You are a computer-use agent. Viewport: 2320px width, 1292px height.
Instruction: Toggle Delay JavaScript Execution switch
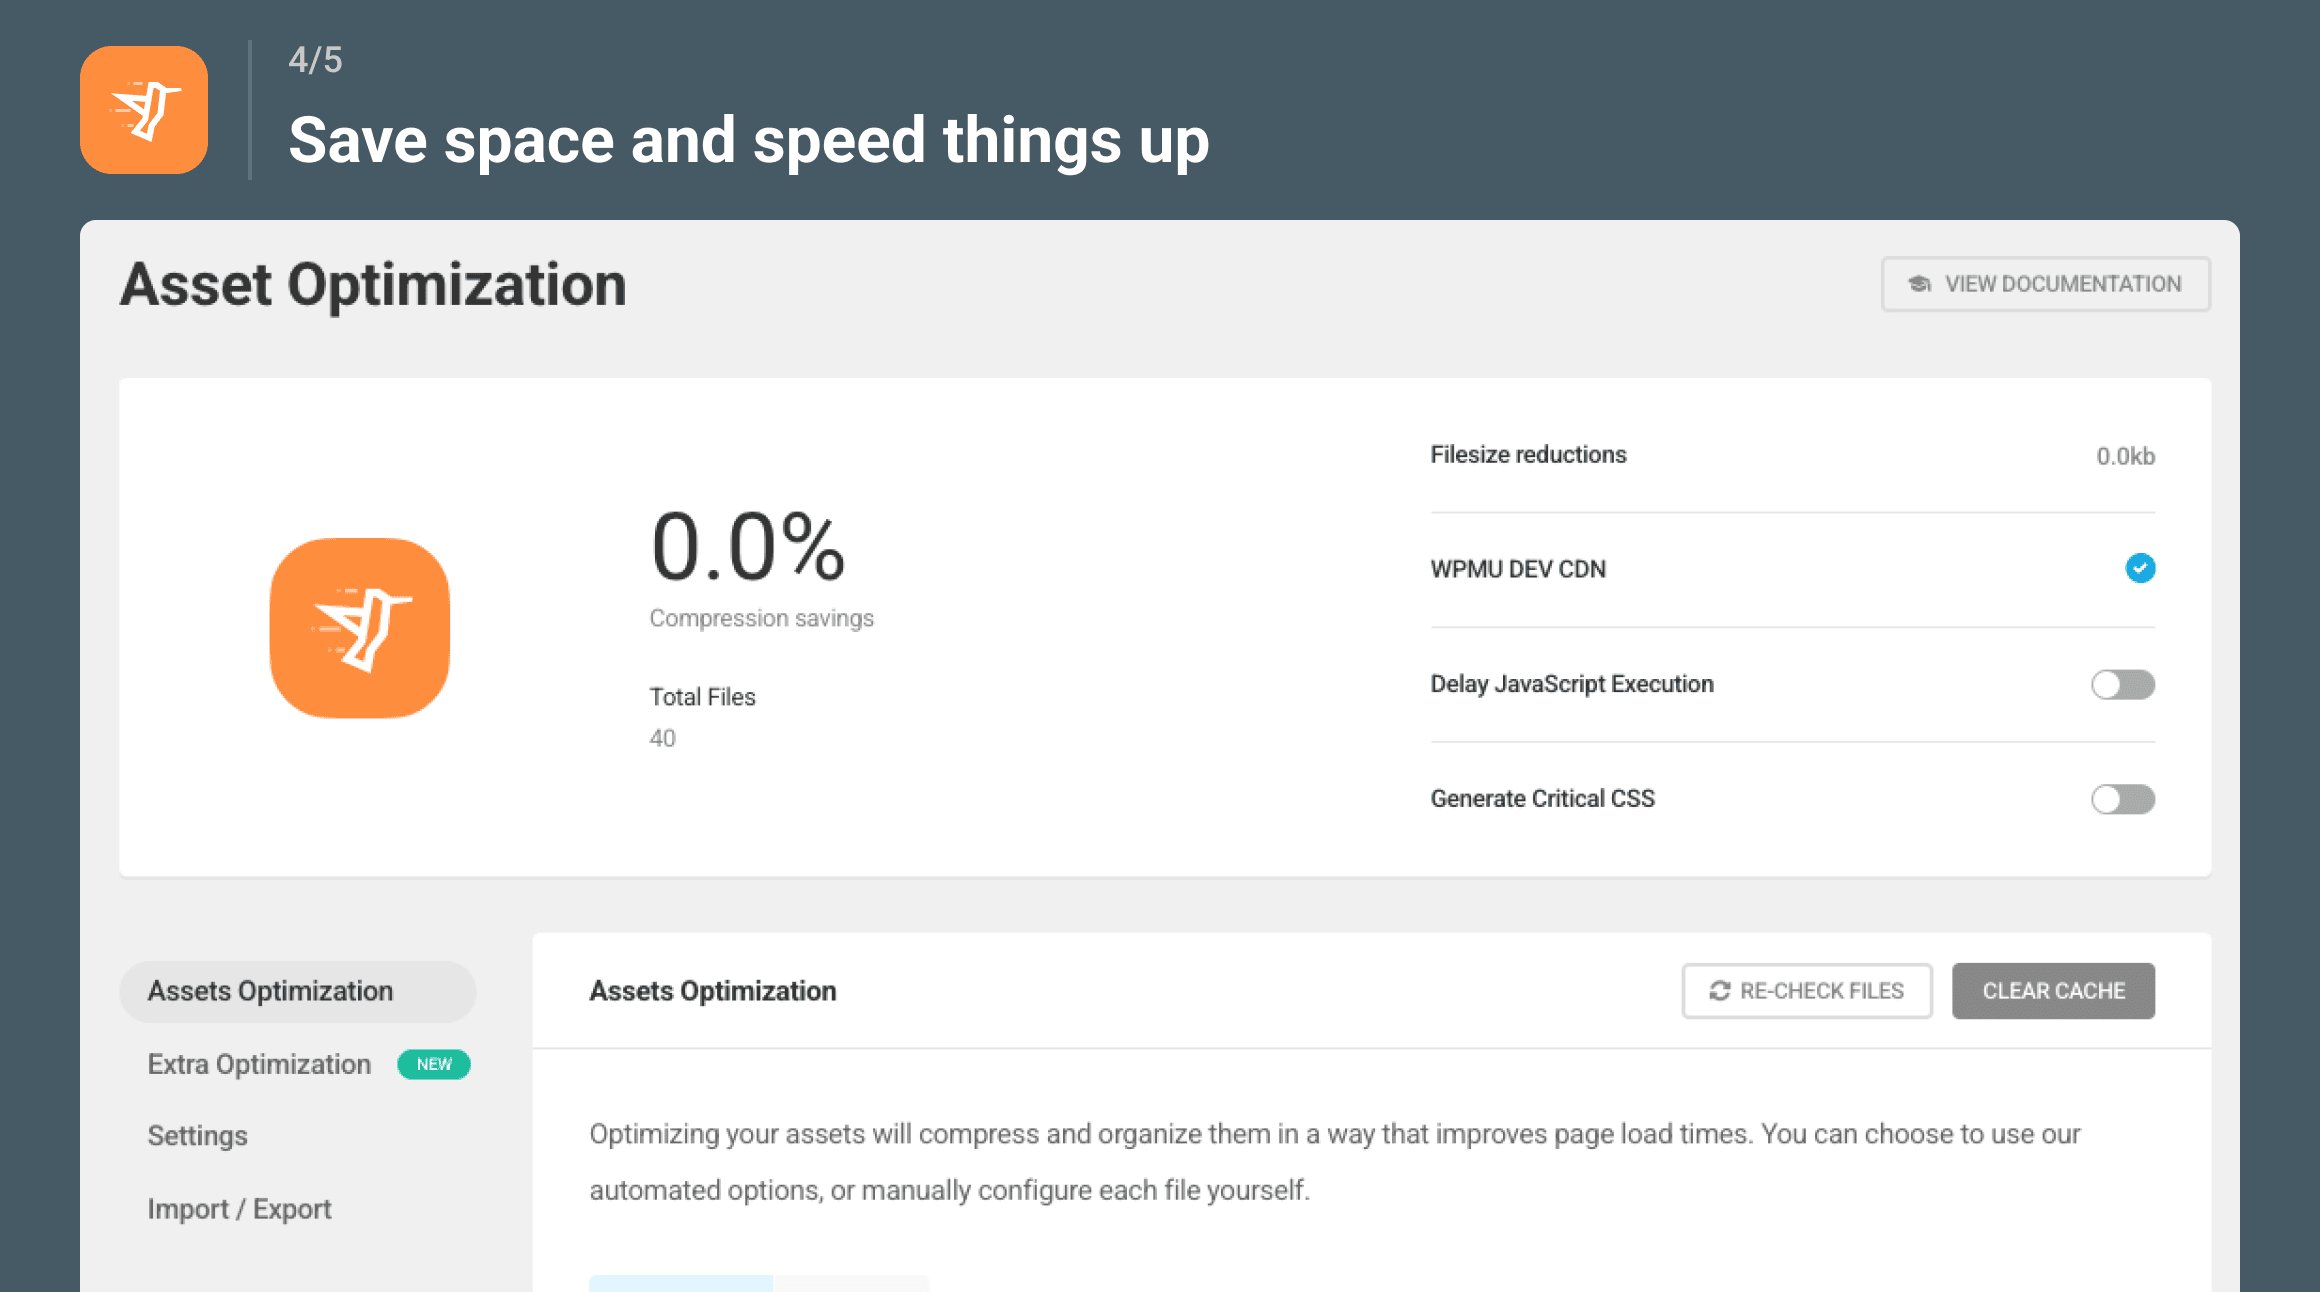pos(2123,684)
